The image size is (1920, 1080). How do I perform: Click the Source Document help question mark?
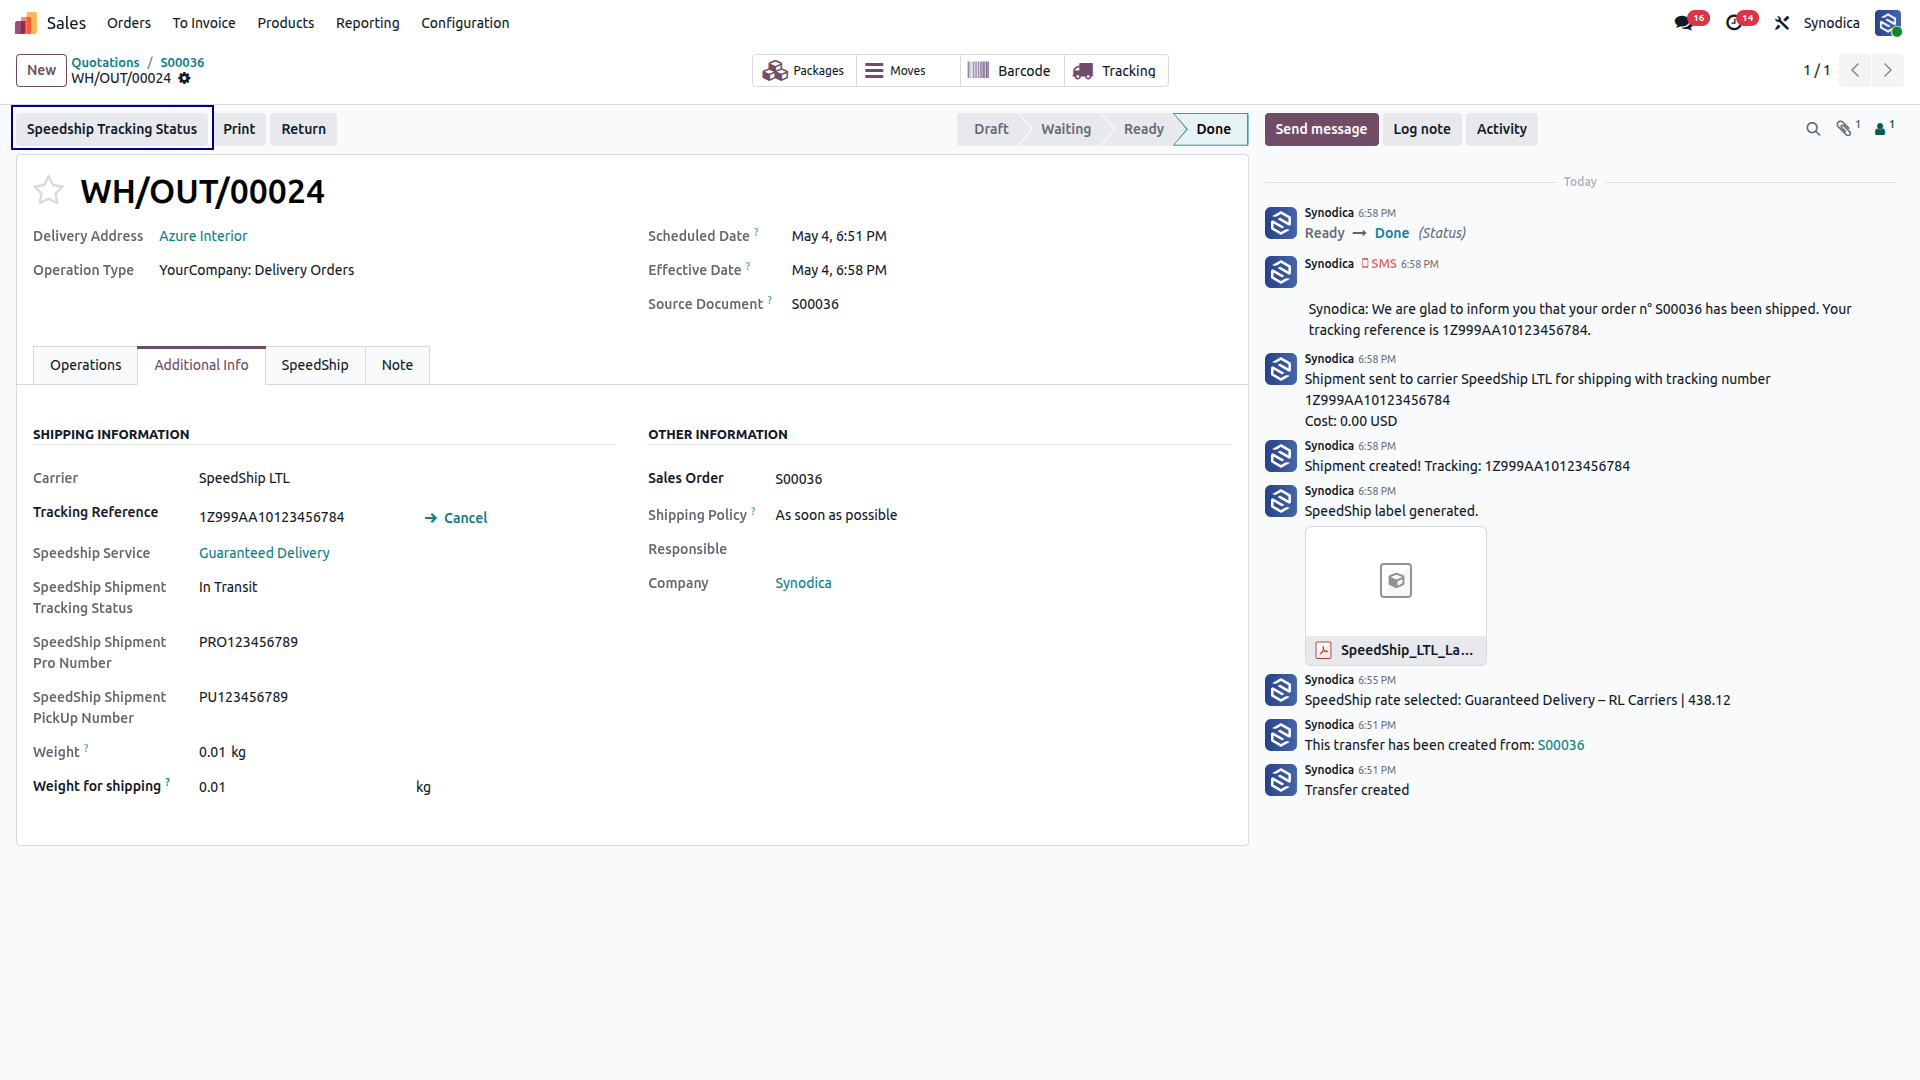pyautogui.click(x=770, y=300)
